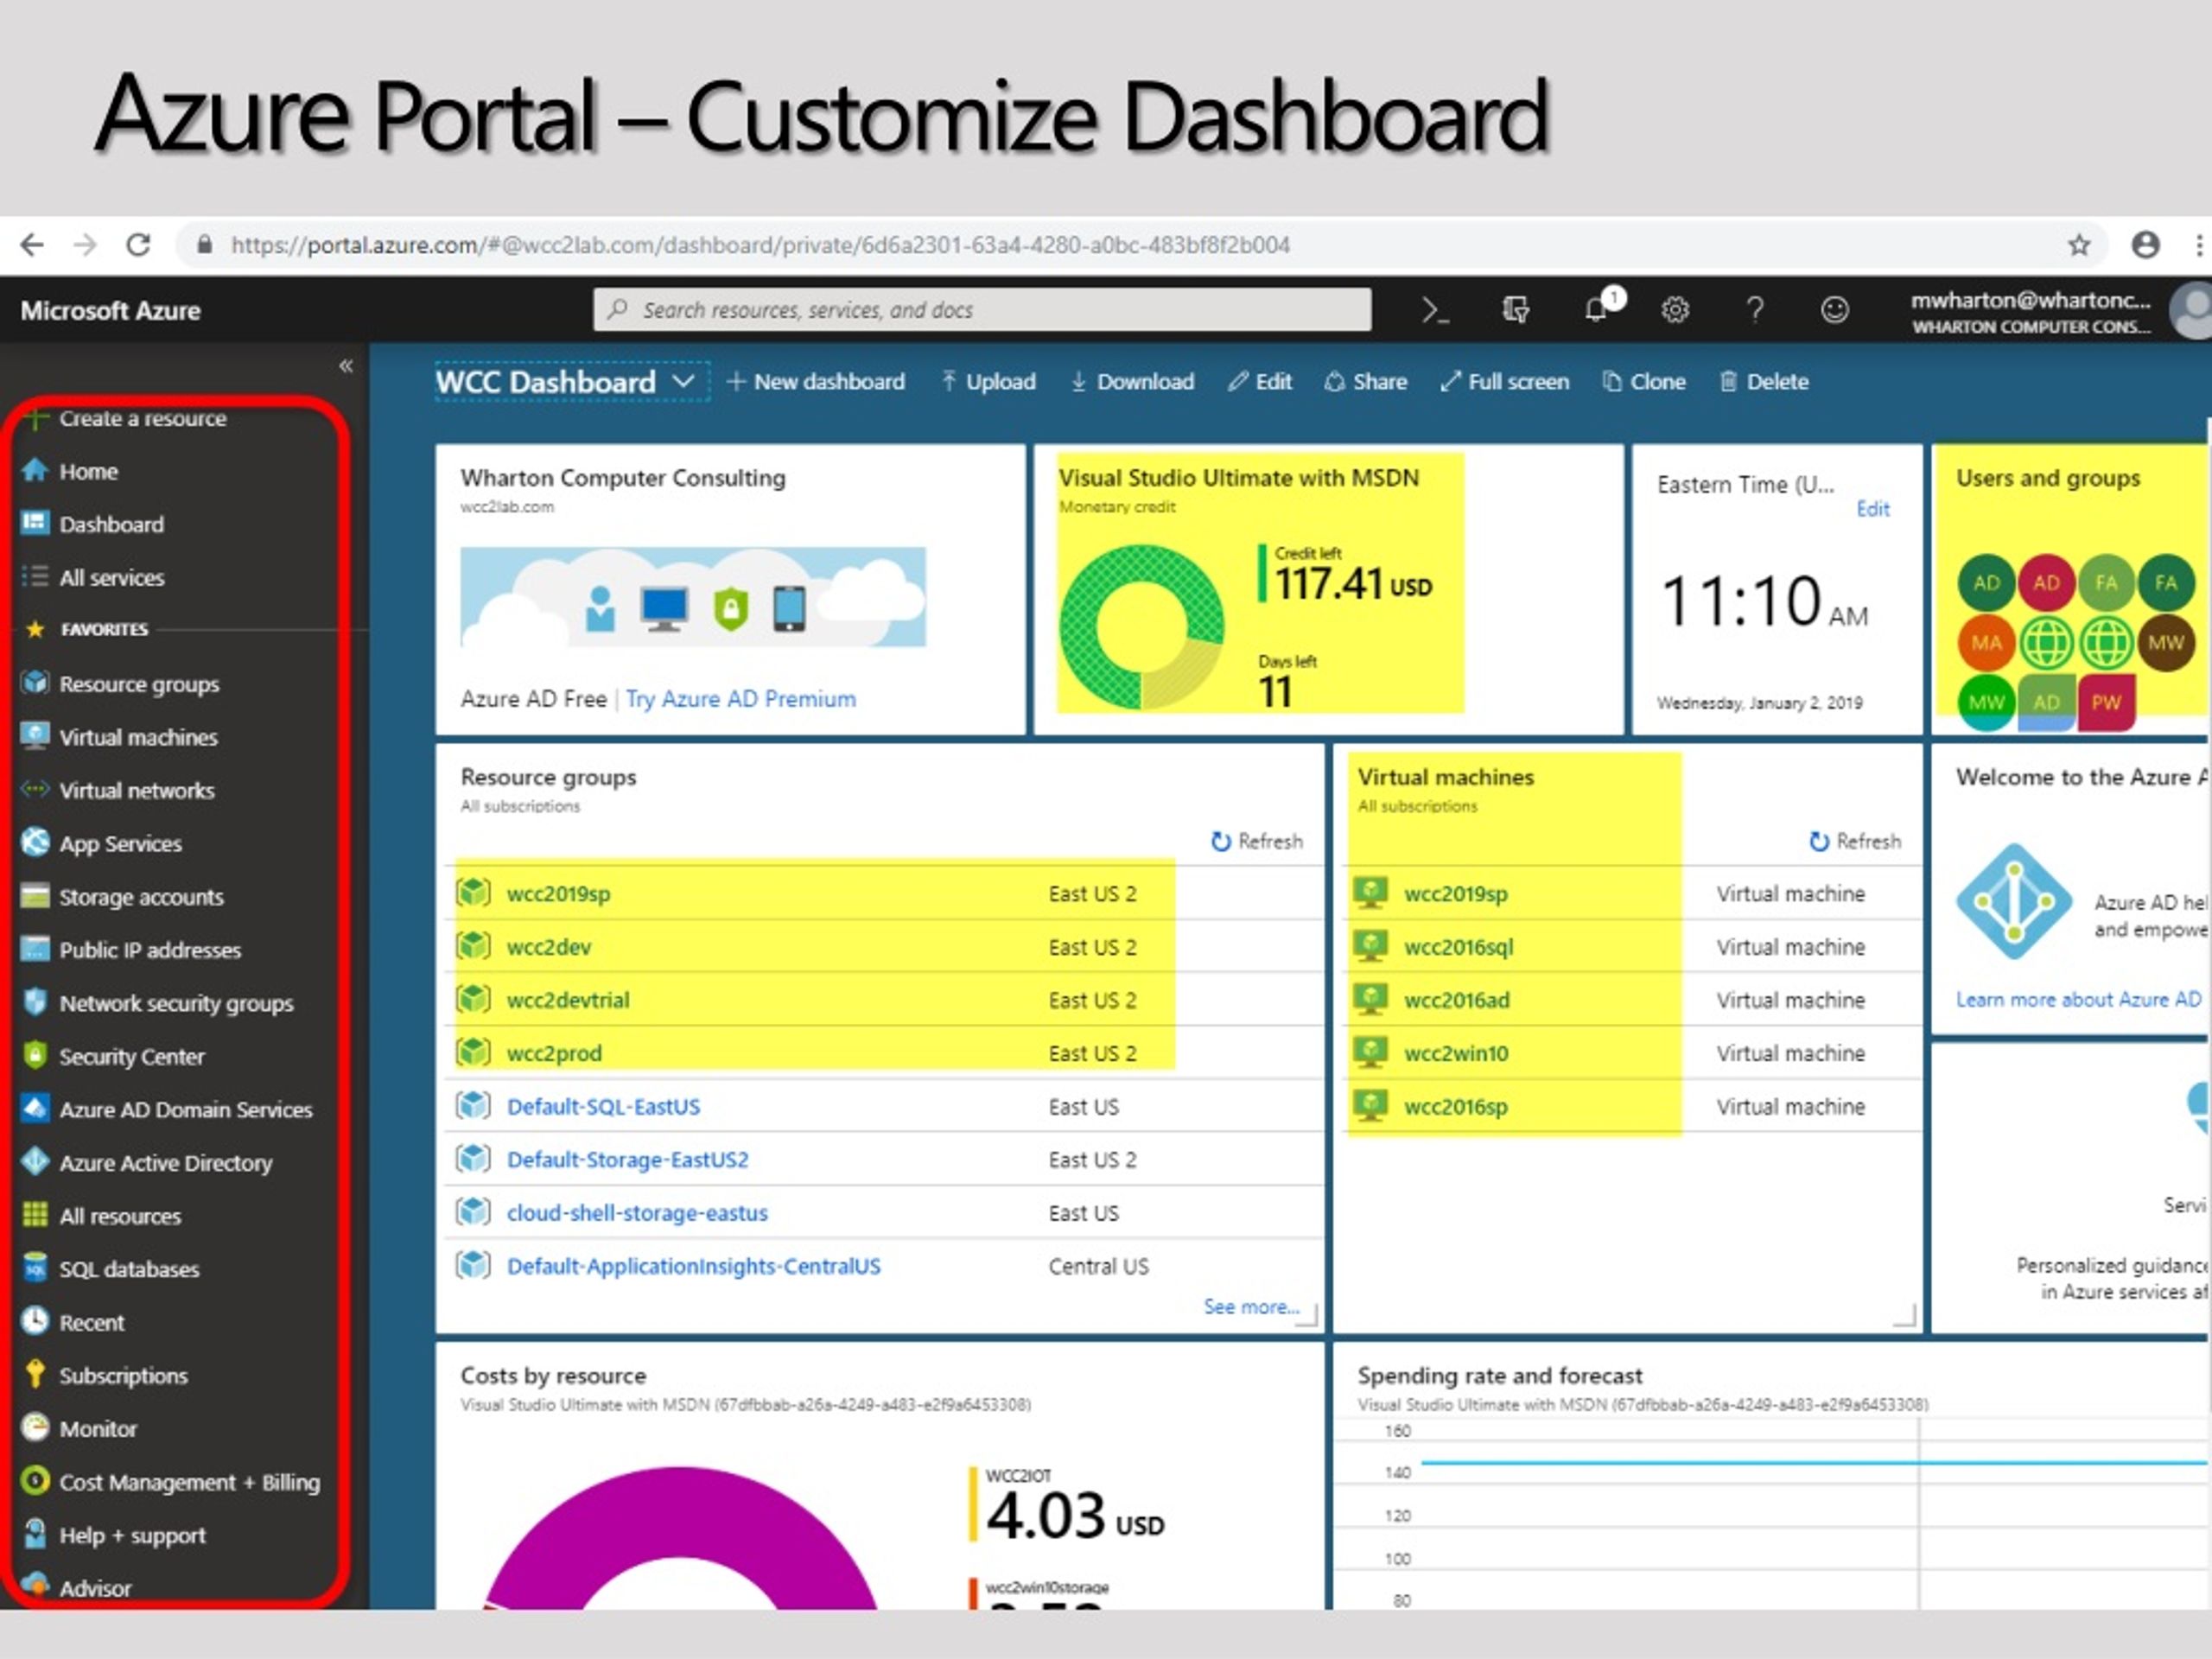
Task: Clone the dashboard
Action: [x=1643, y=382]
